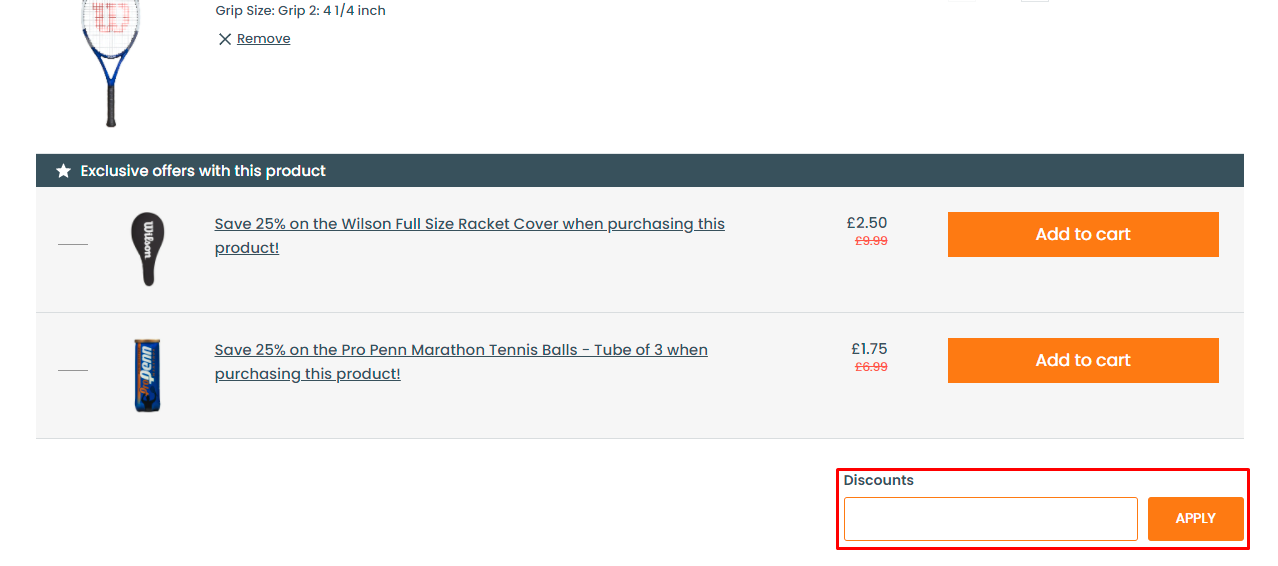1278x566 pixels.
Task: Click the X icon beside Remove
Action: (225, 39)
